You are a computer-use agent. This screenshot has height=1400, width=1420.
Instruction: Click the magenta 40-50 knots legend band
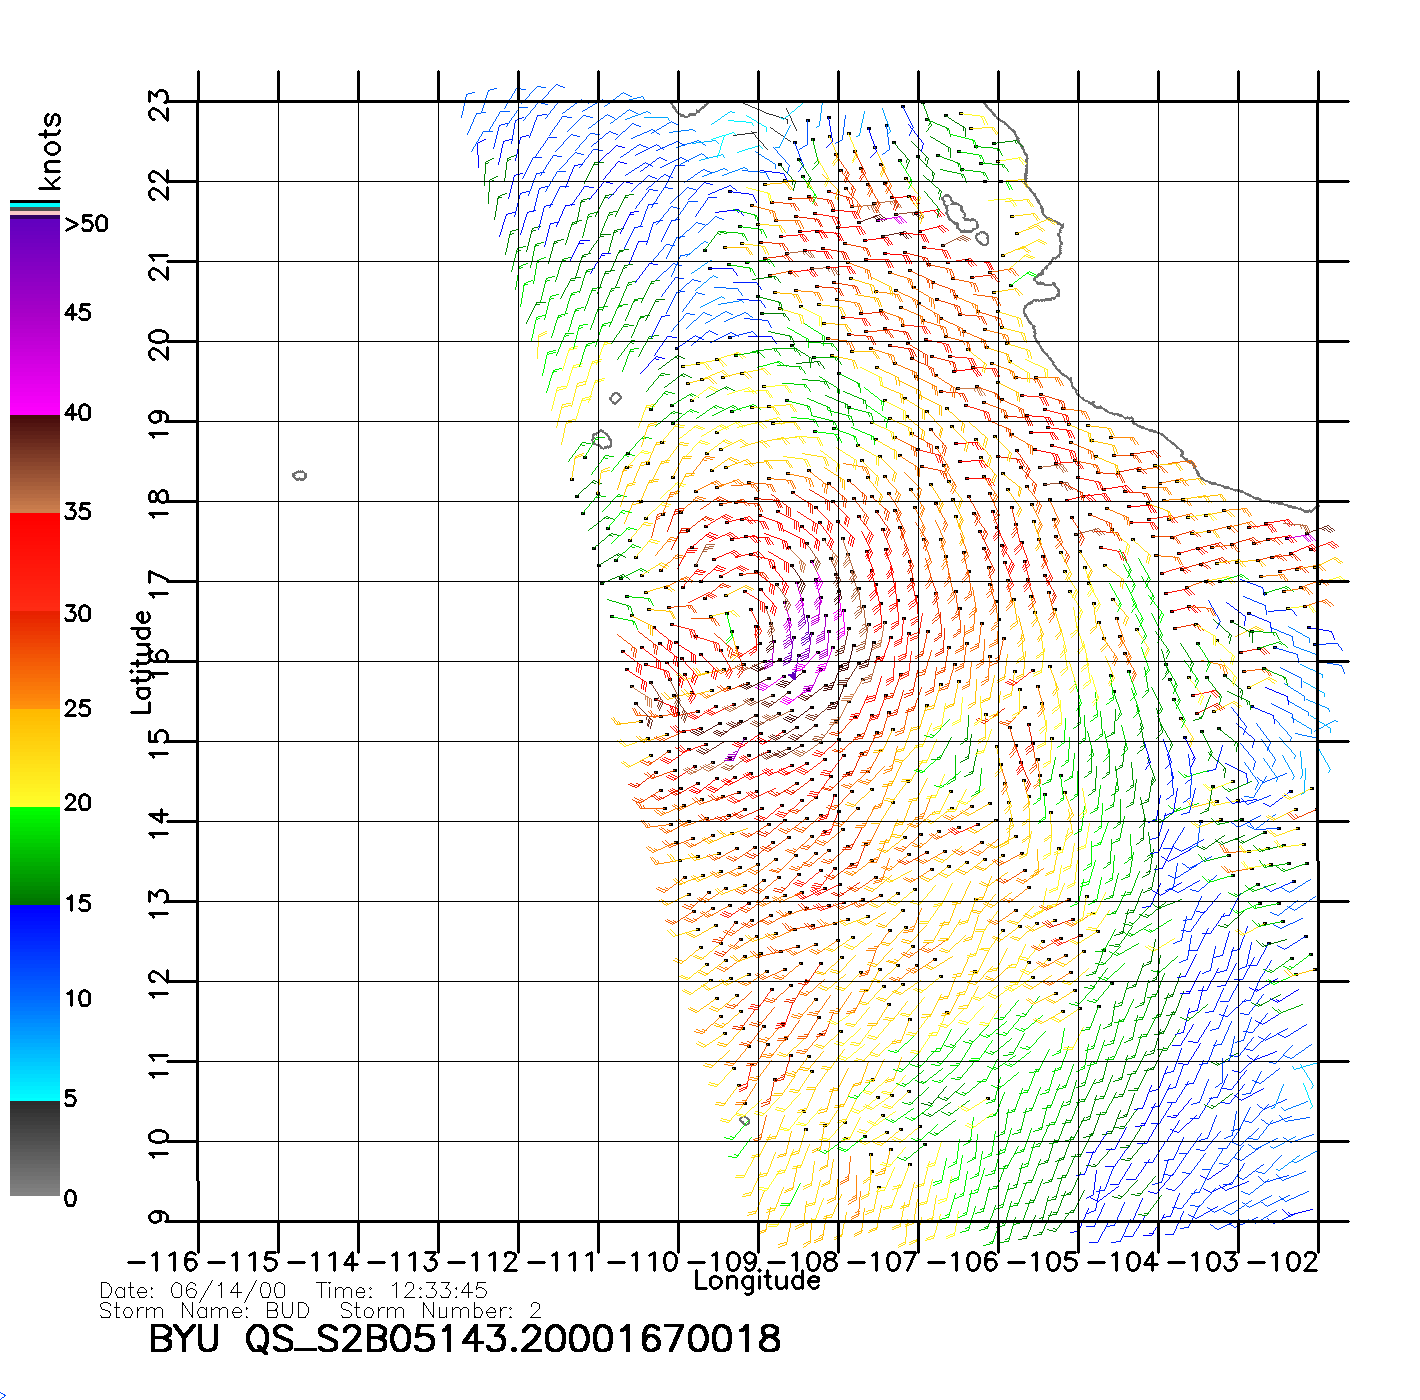tap(35, 315)
